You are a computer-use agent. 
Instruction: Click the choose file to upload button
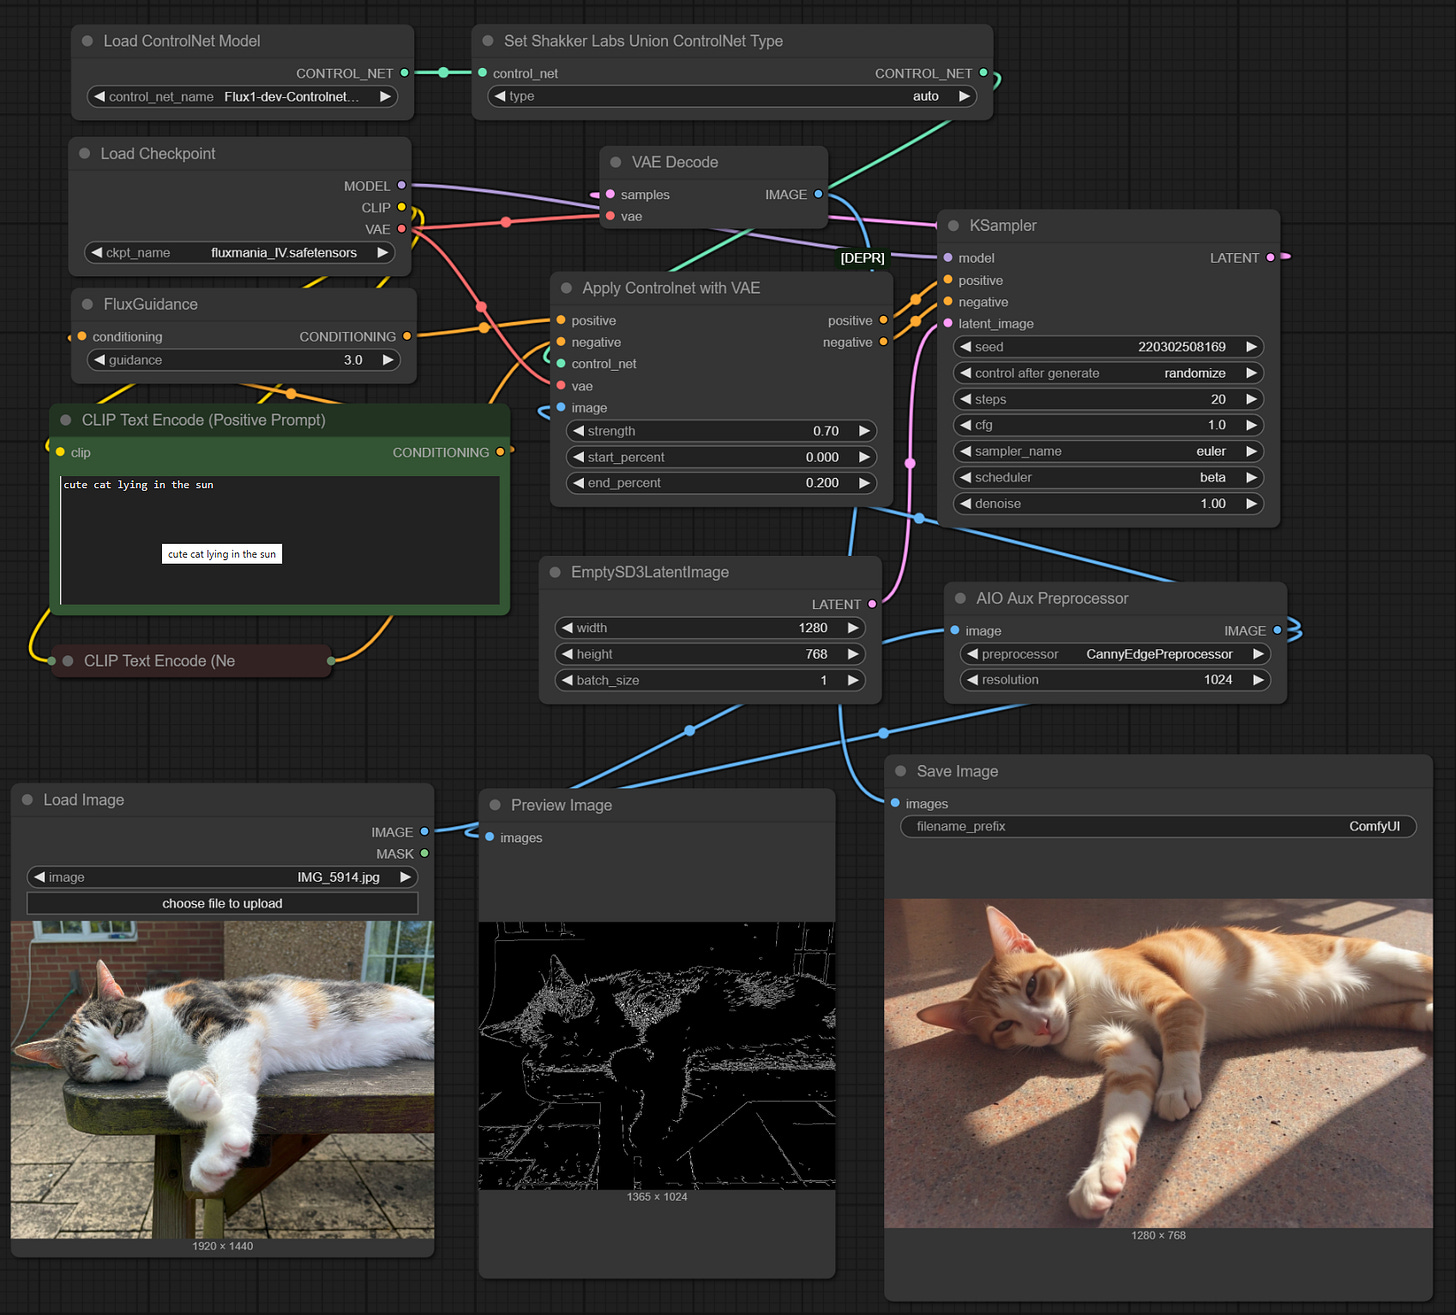click(x=222, y=903)
